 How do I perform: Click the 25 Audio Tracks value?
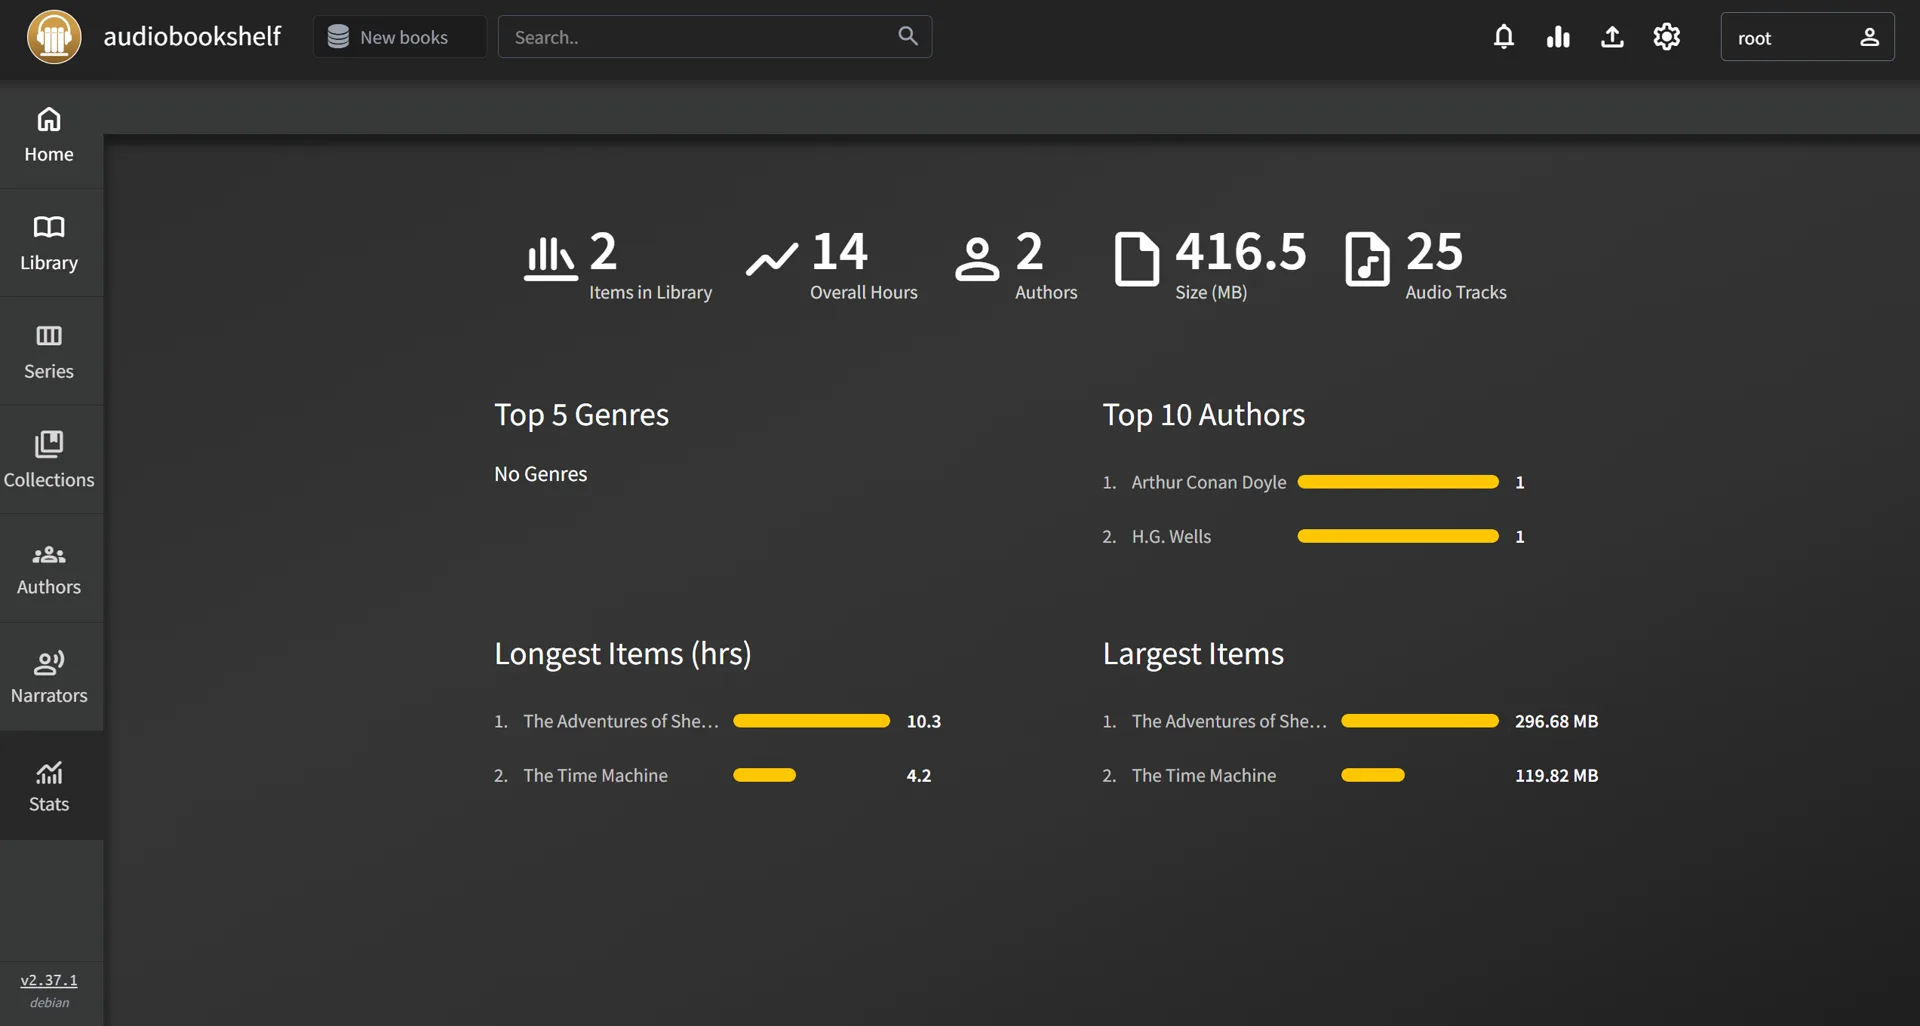tap(1434, 251)
